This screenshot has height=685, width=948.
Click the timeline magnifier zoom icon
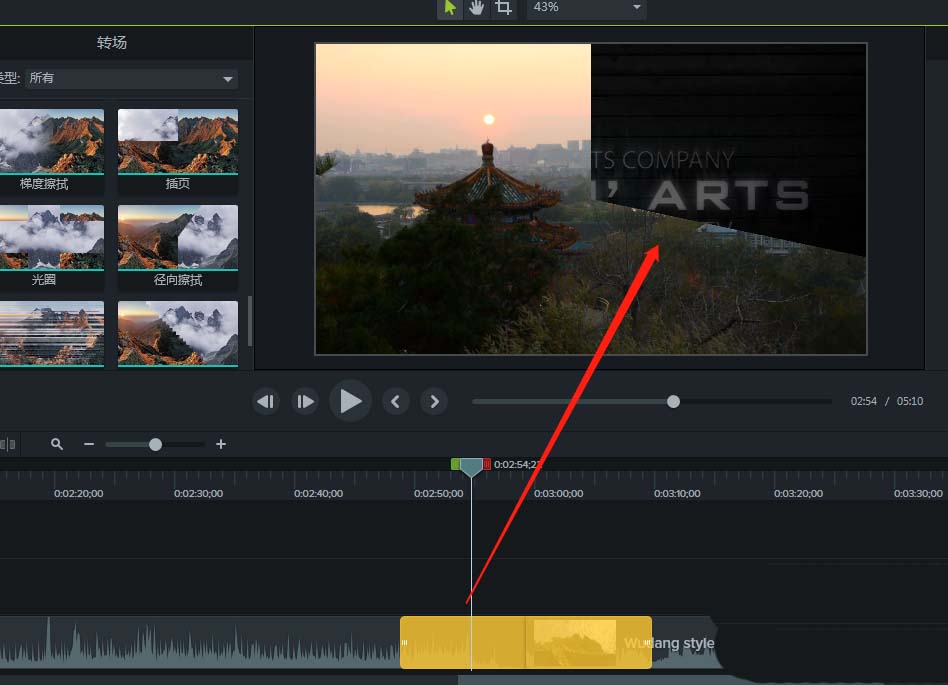click(57, 444)
